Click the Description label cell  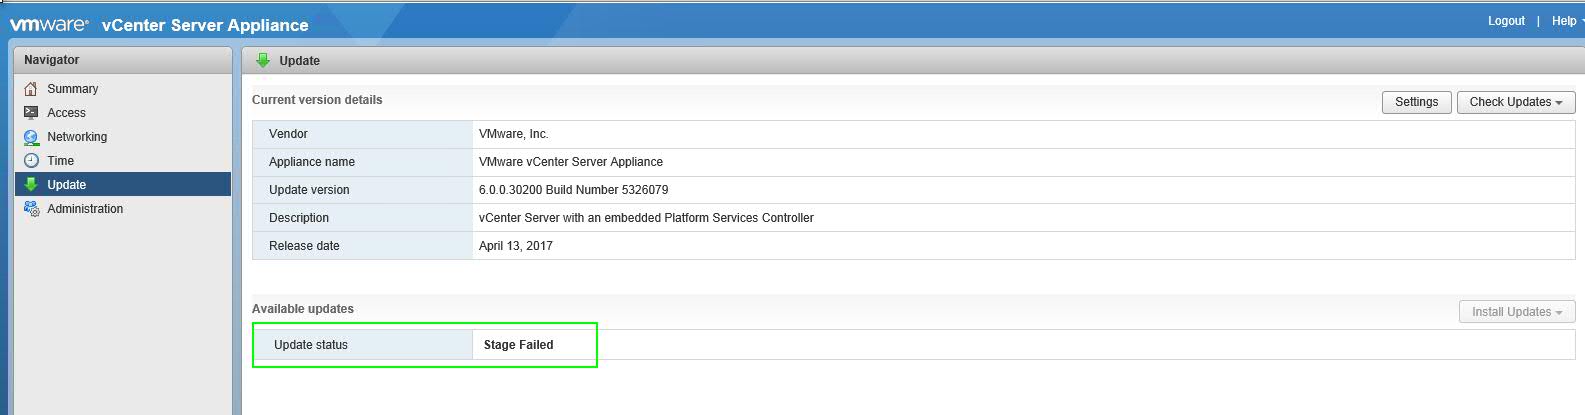[x=363, y=218]
